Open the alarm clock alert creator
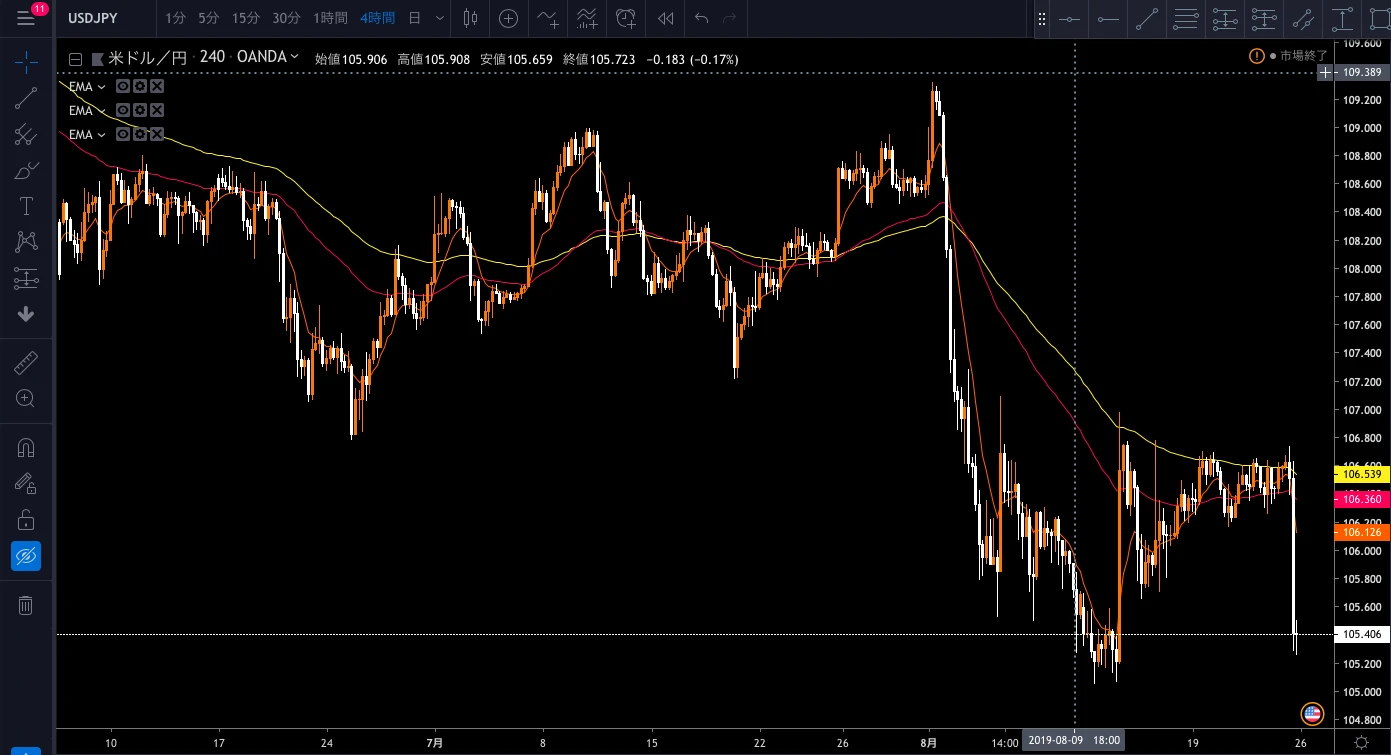Viewport: 1391px width, 755px height. [626, 18]
